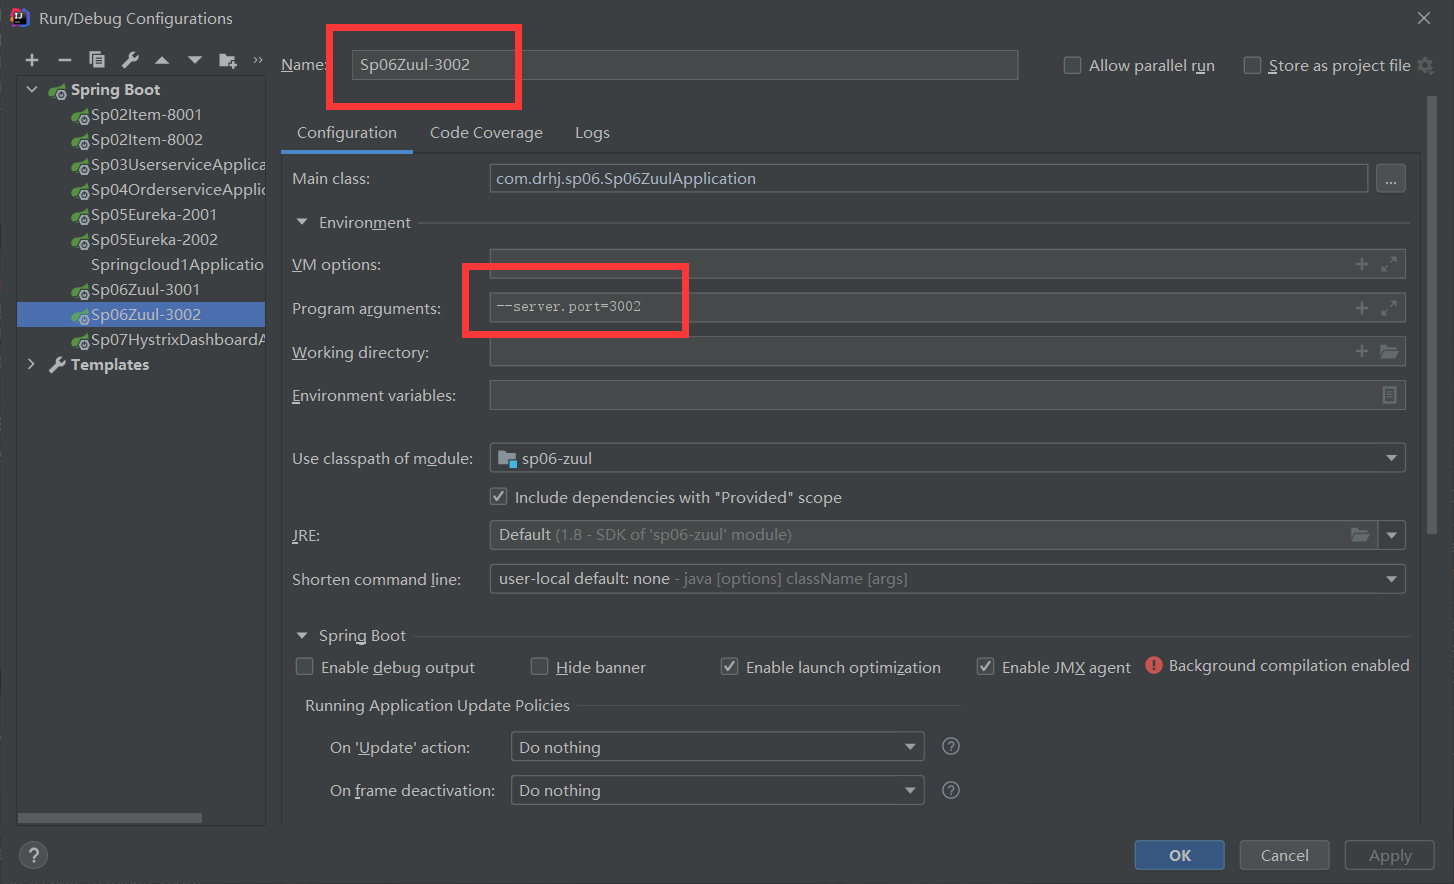Toggle Enable JMX agent checkbox
Screen dimensions: 1454x884
(x=986, y=666)
